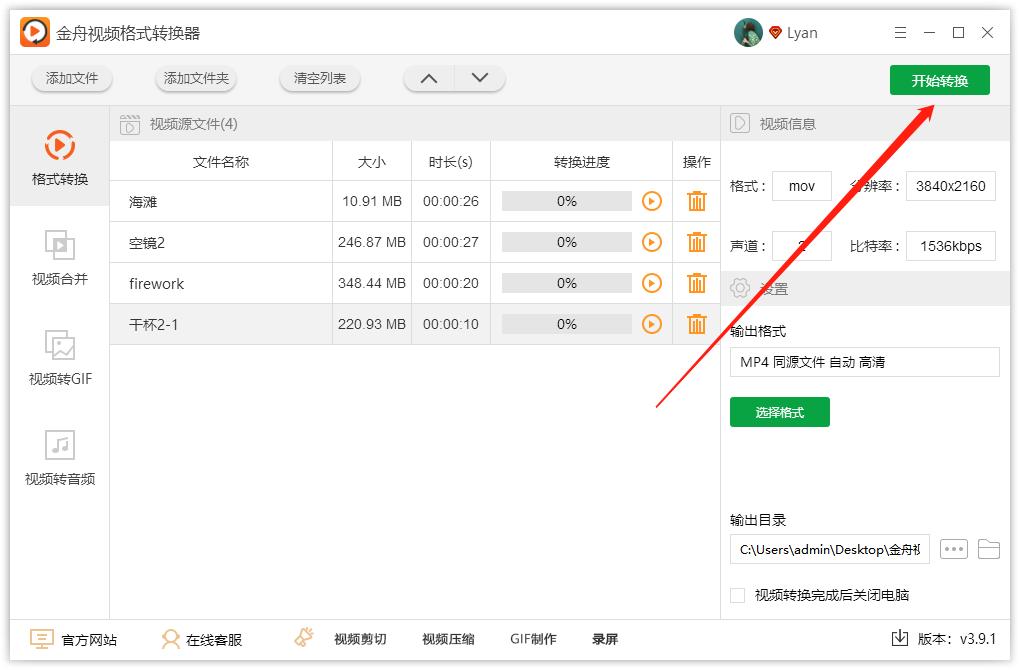Enable shutdown after conversion completes

pyautogui.click(x=737, y=594)
